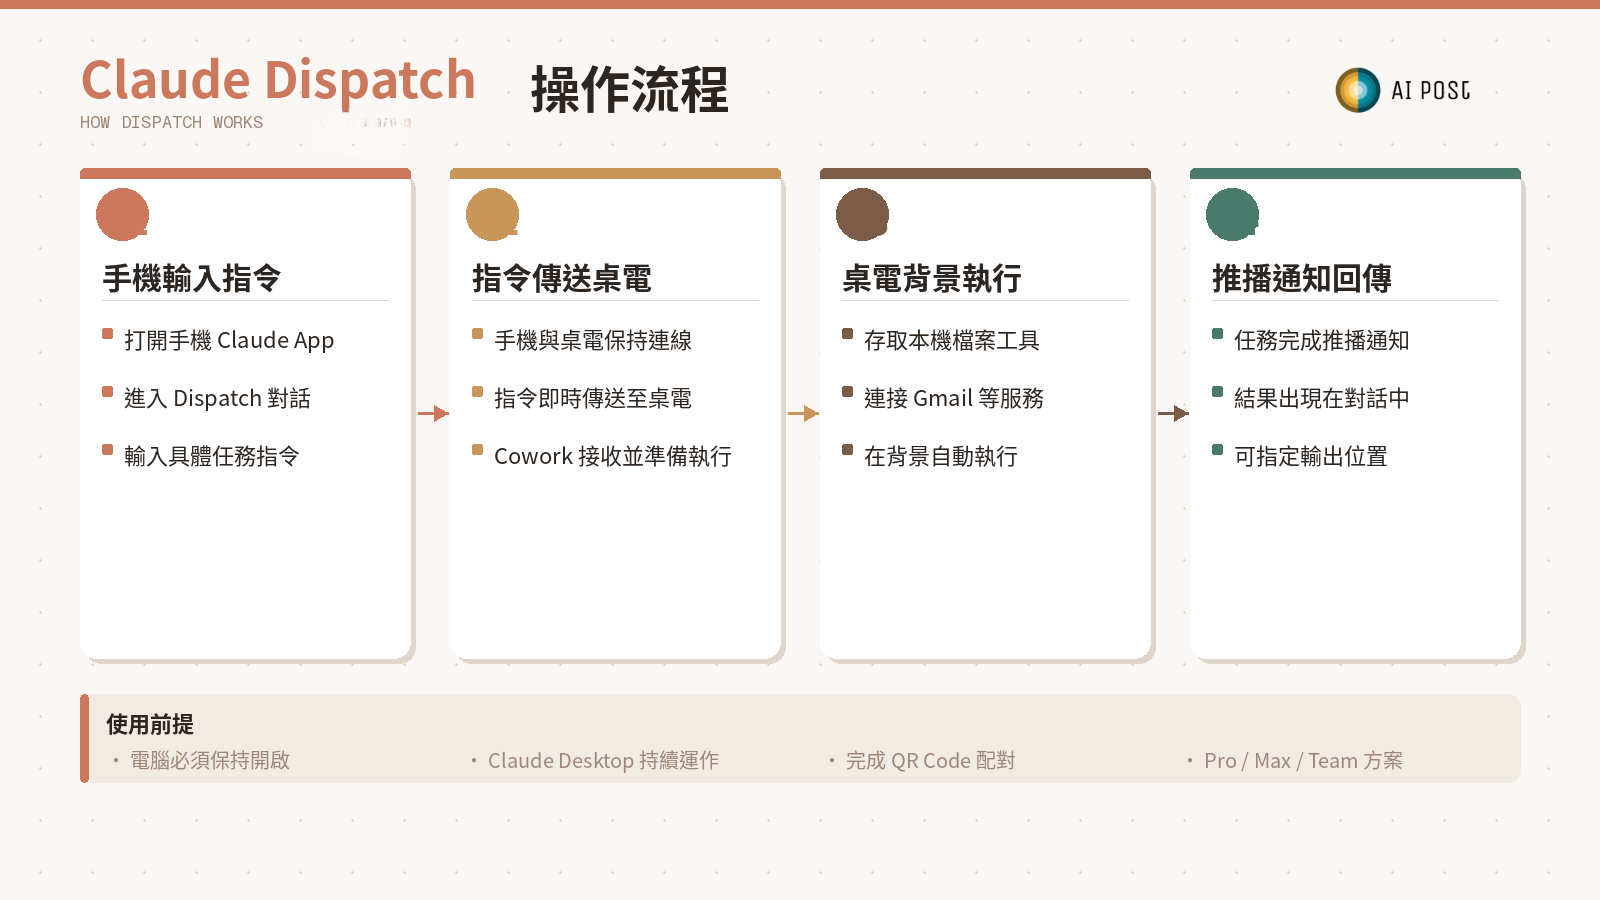1600x900 pixels.
Task: Select the 推播通知回傳 card heading
Action: [x=1302, y=278]
